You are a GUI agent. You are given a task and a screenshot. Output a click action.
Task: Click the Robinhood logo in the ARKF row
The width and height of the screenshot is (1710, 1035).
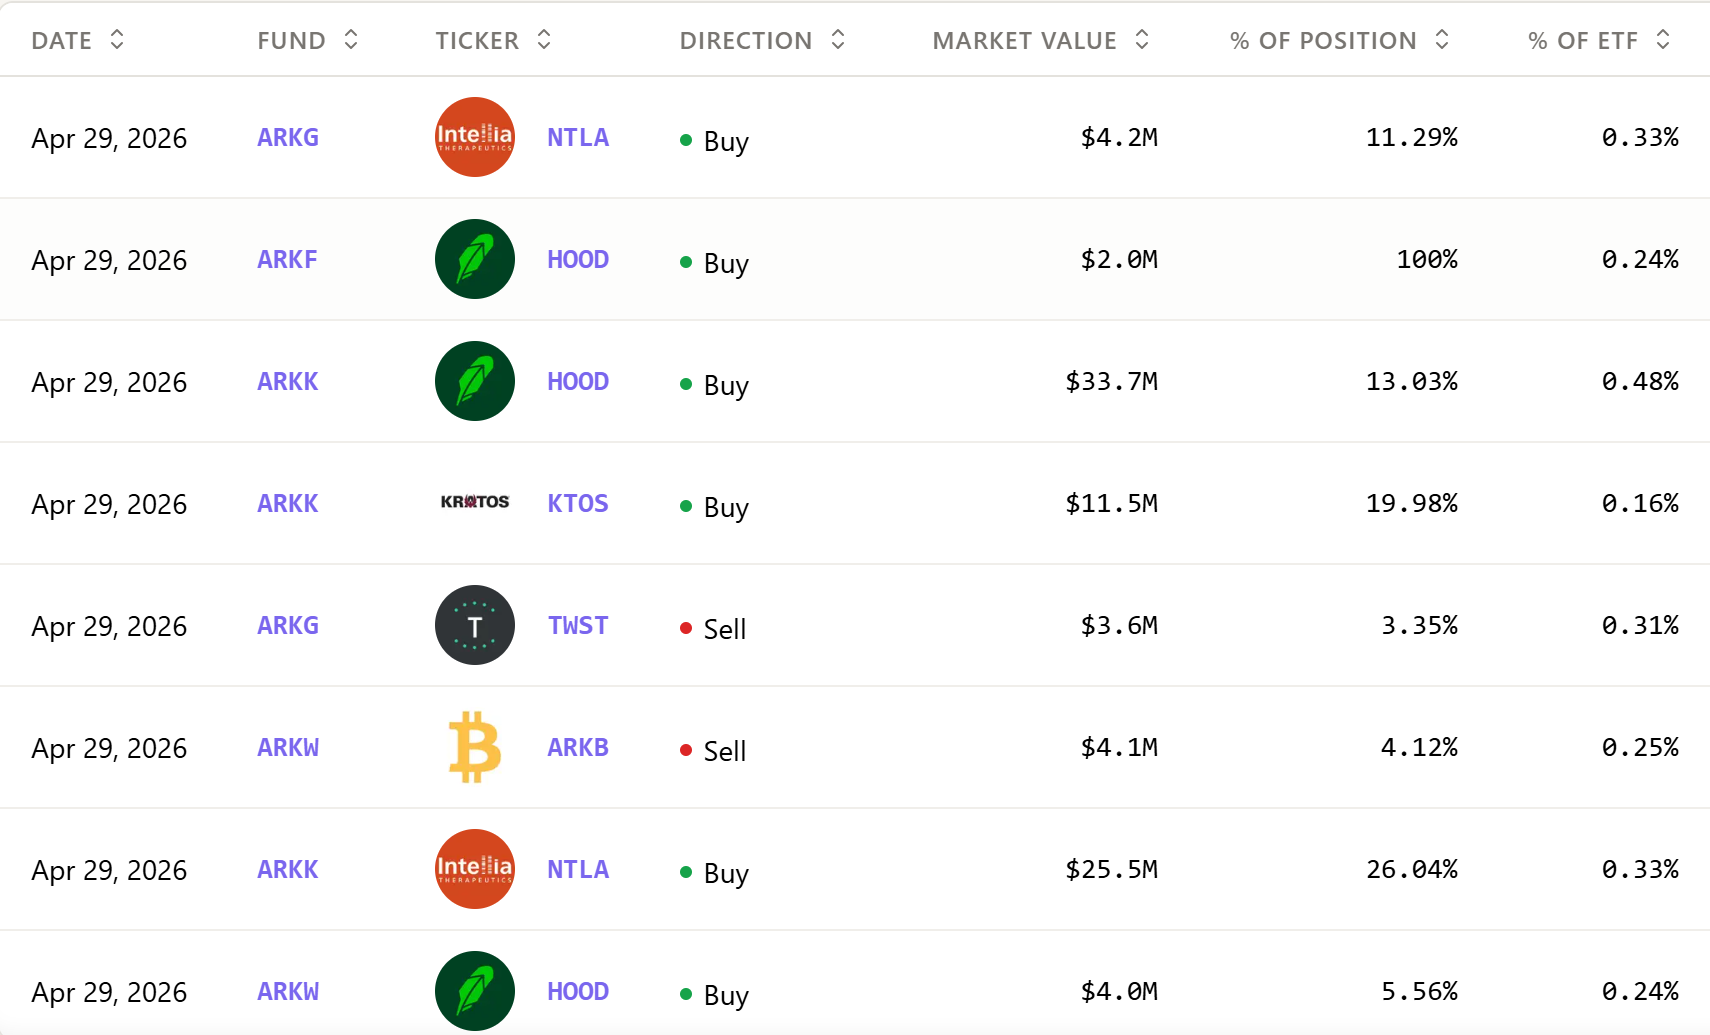474,259
